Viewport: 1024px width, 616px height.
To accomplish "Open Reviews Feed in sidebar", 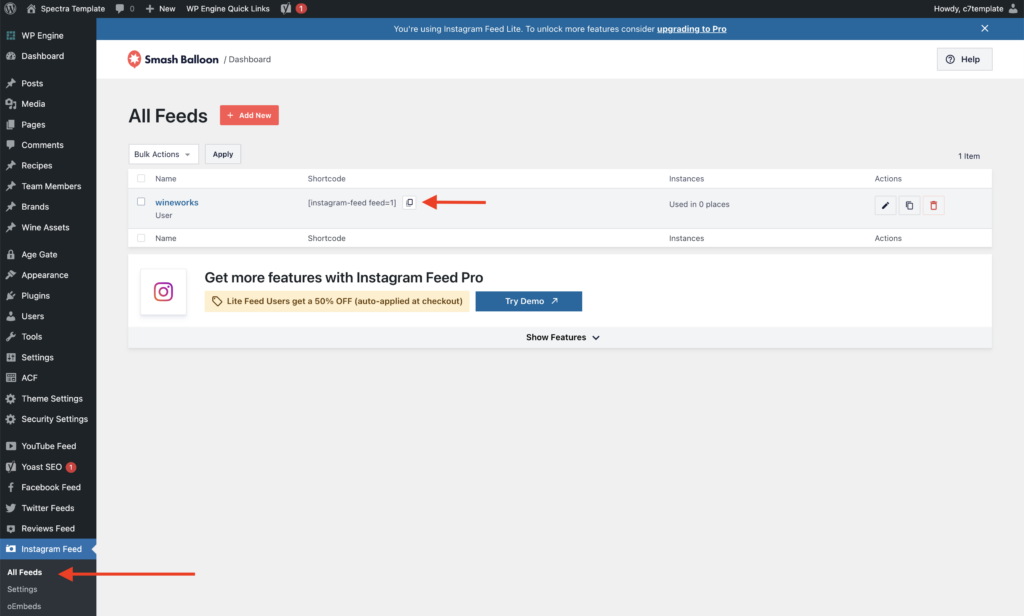I will pos(48,528).
